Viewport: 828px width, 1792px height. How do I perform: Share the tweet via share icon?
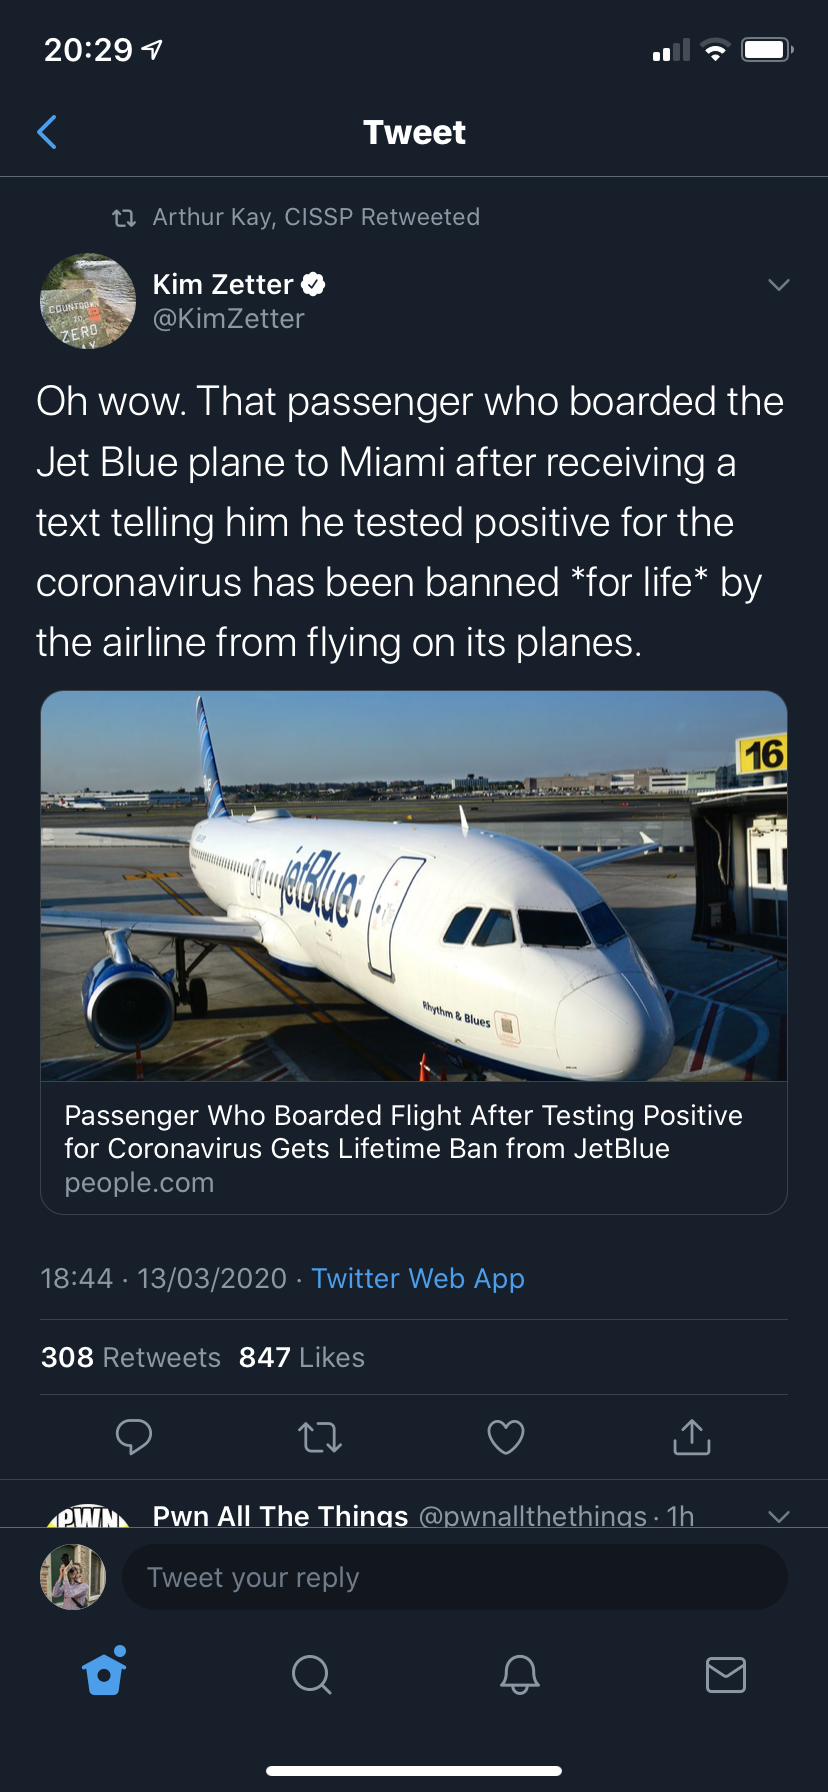coord(691,1437)
